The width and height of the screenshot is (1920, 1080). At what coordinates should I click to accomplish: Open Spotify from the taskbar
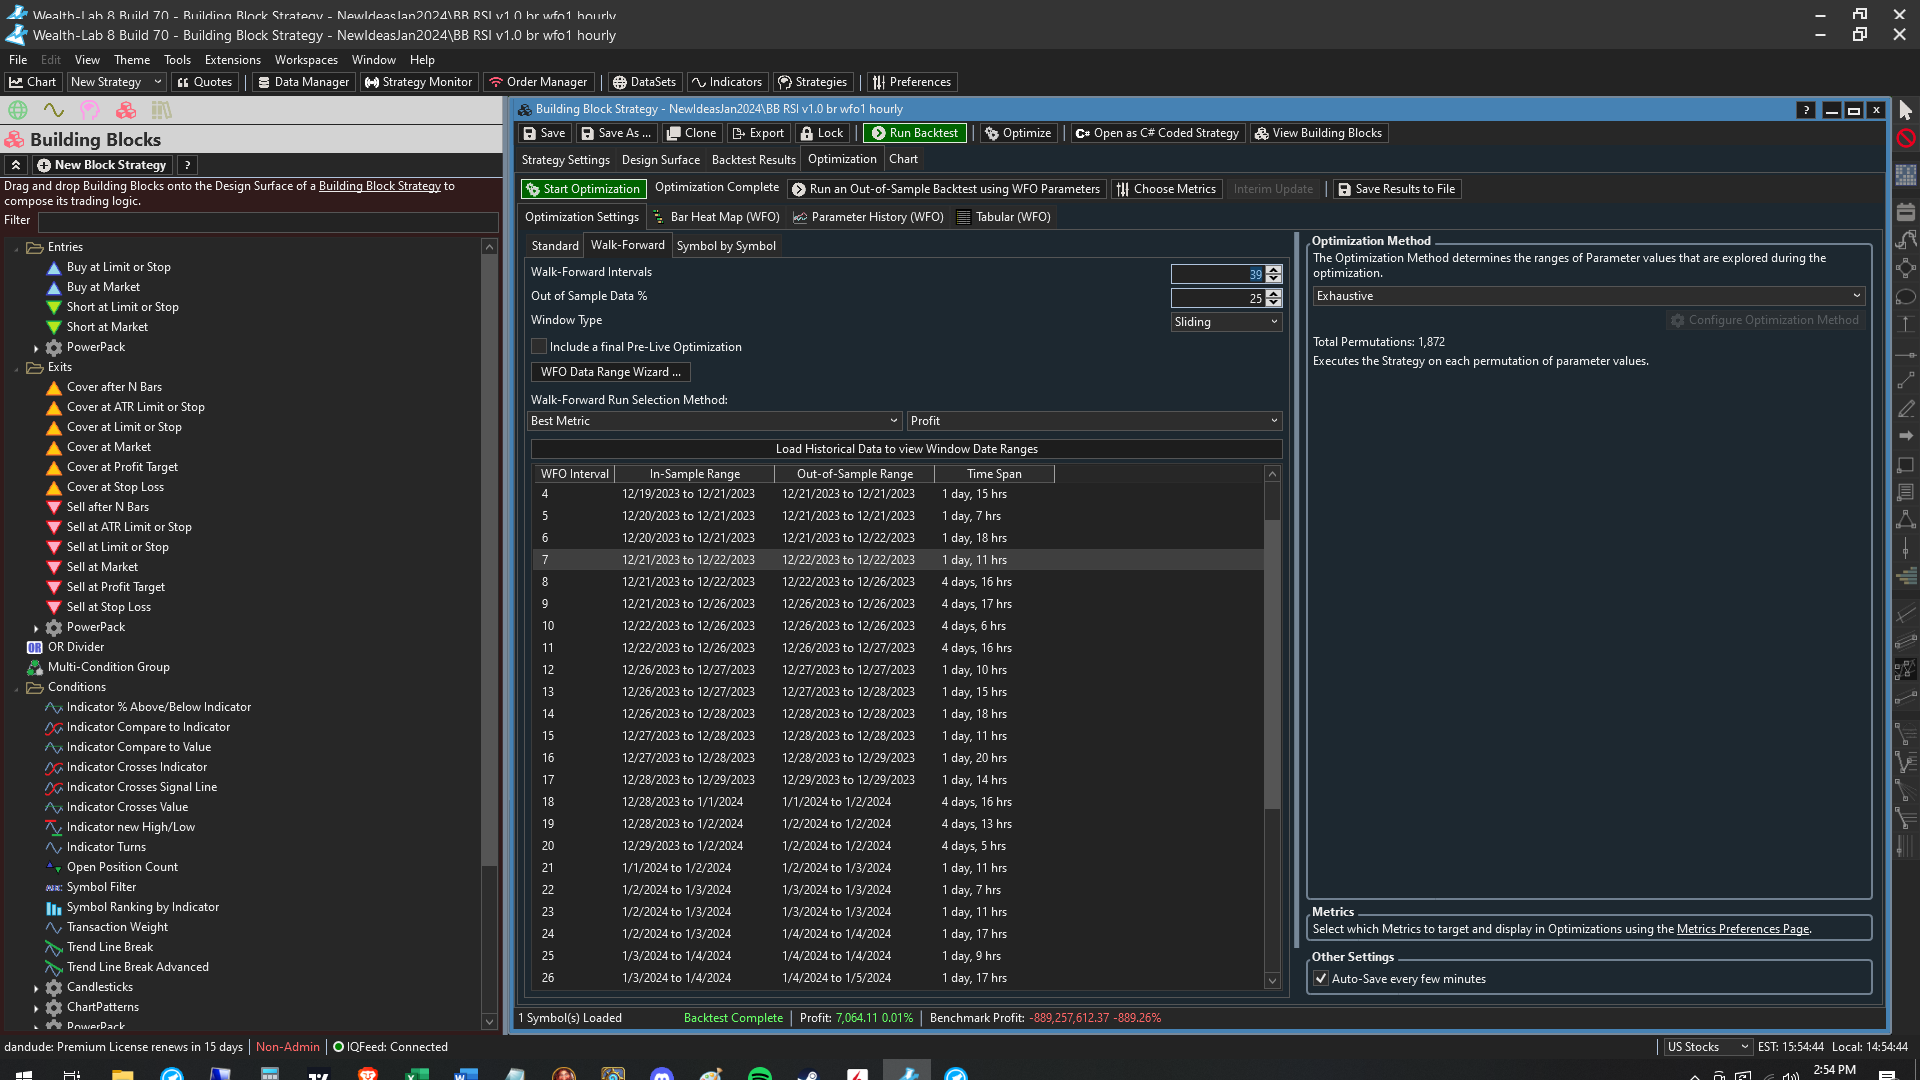[760, 1075]
